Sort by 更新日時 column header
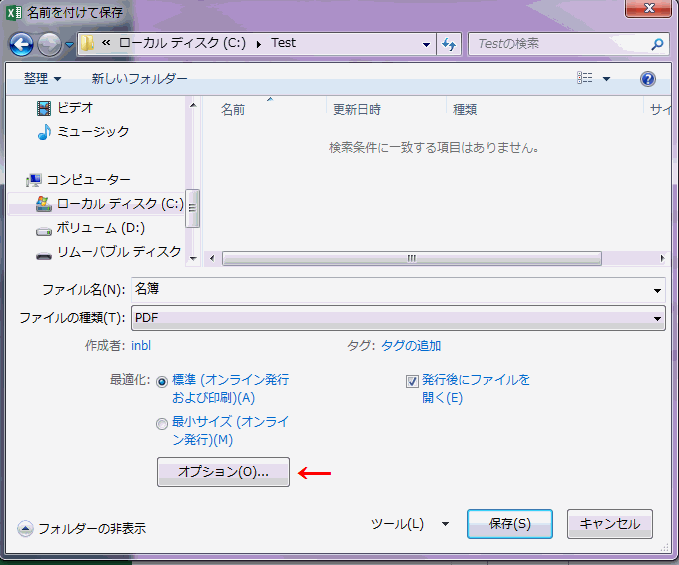 coord(357,110)
